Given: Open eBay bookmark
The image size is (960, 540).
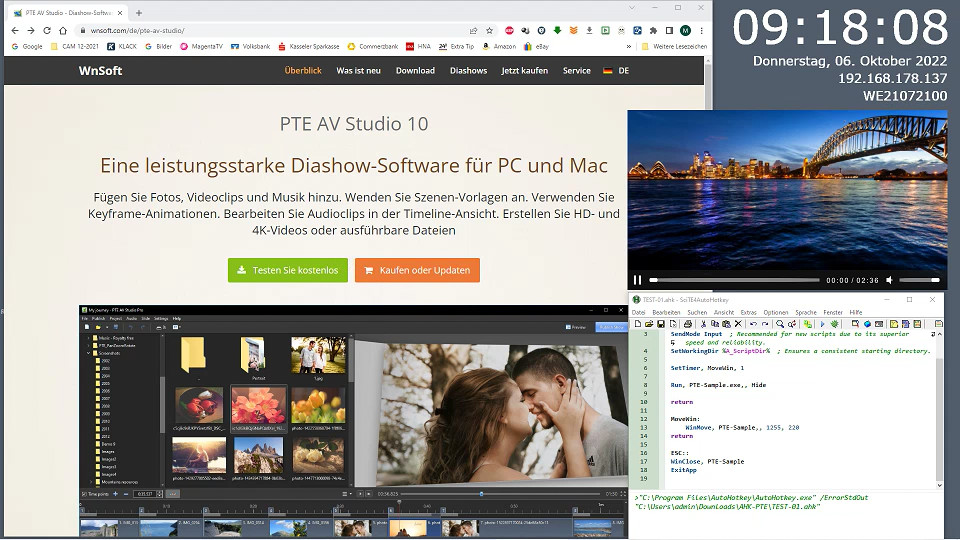Looking at the screenshot, I should [536, 47].
